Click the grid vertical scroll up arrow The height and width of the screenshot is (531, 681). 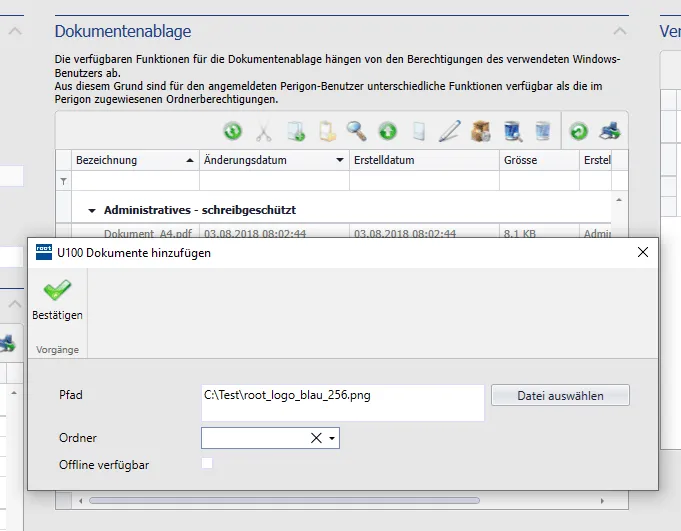(619, 200)
